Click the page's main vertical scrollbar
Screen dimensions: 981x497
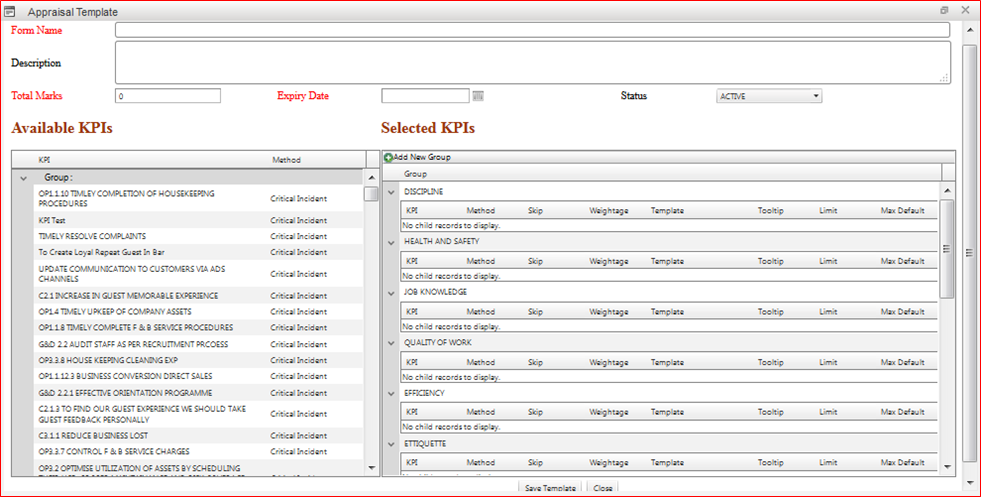tap(969, 250)
